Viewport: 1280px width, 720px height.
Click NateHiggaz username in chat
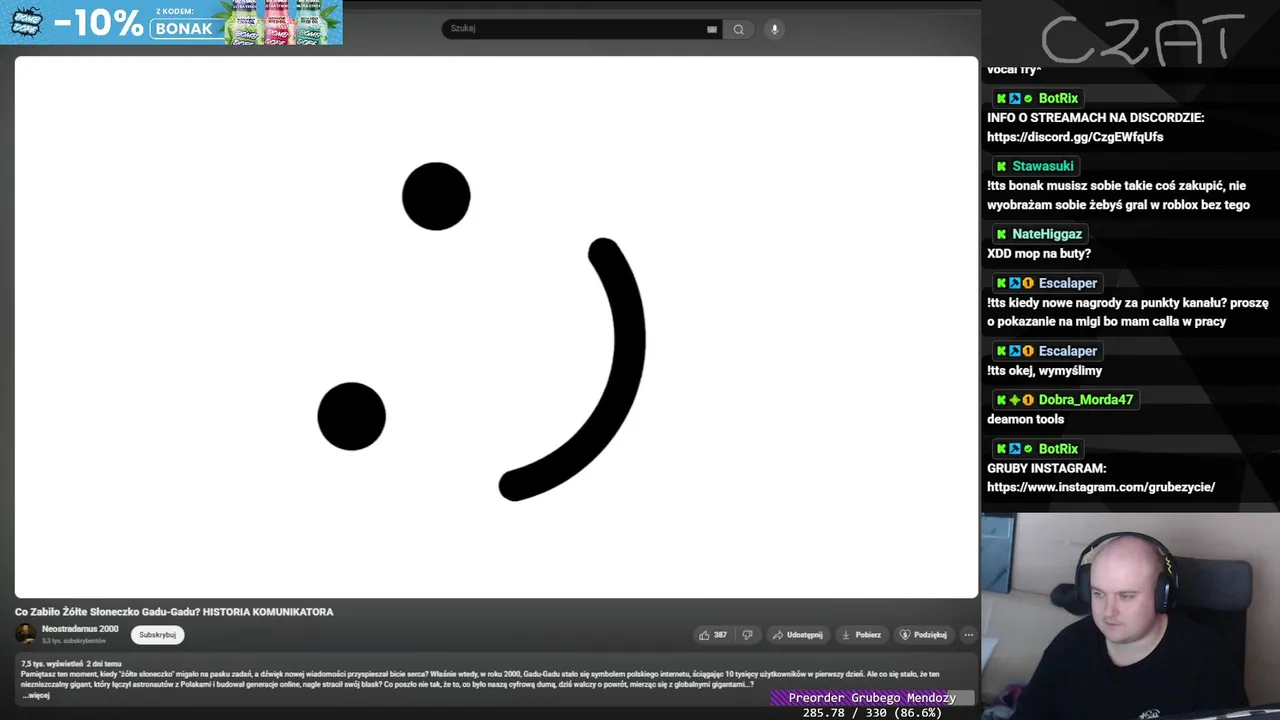[1047, 234]
